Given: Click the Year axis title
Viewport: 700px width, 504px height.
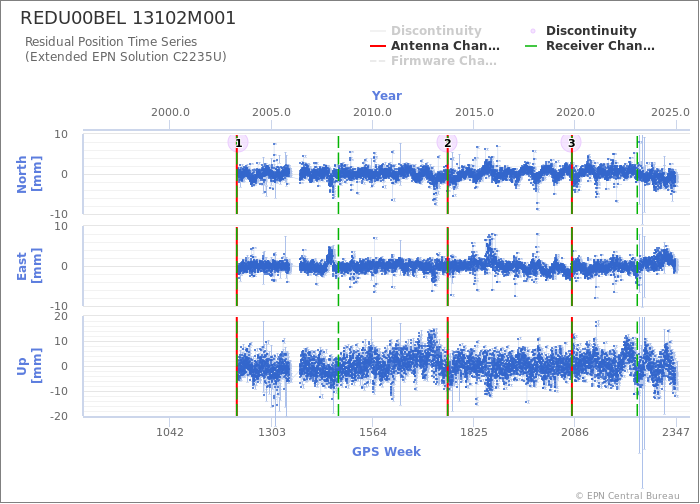Looking at the screenshot, I should point(387,96).
